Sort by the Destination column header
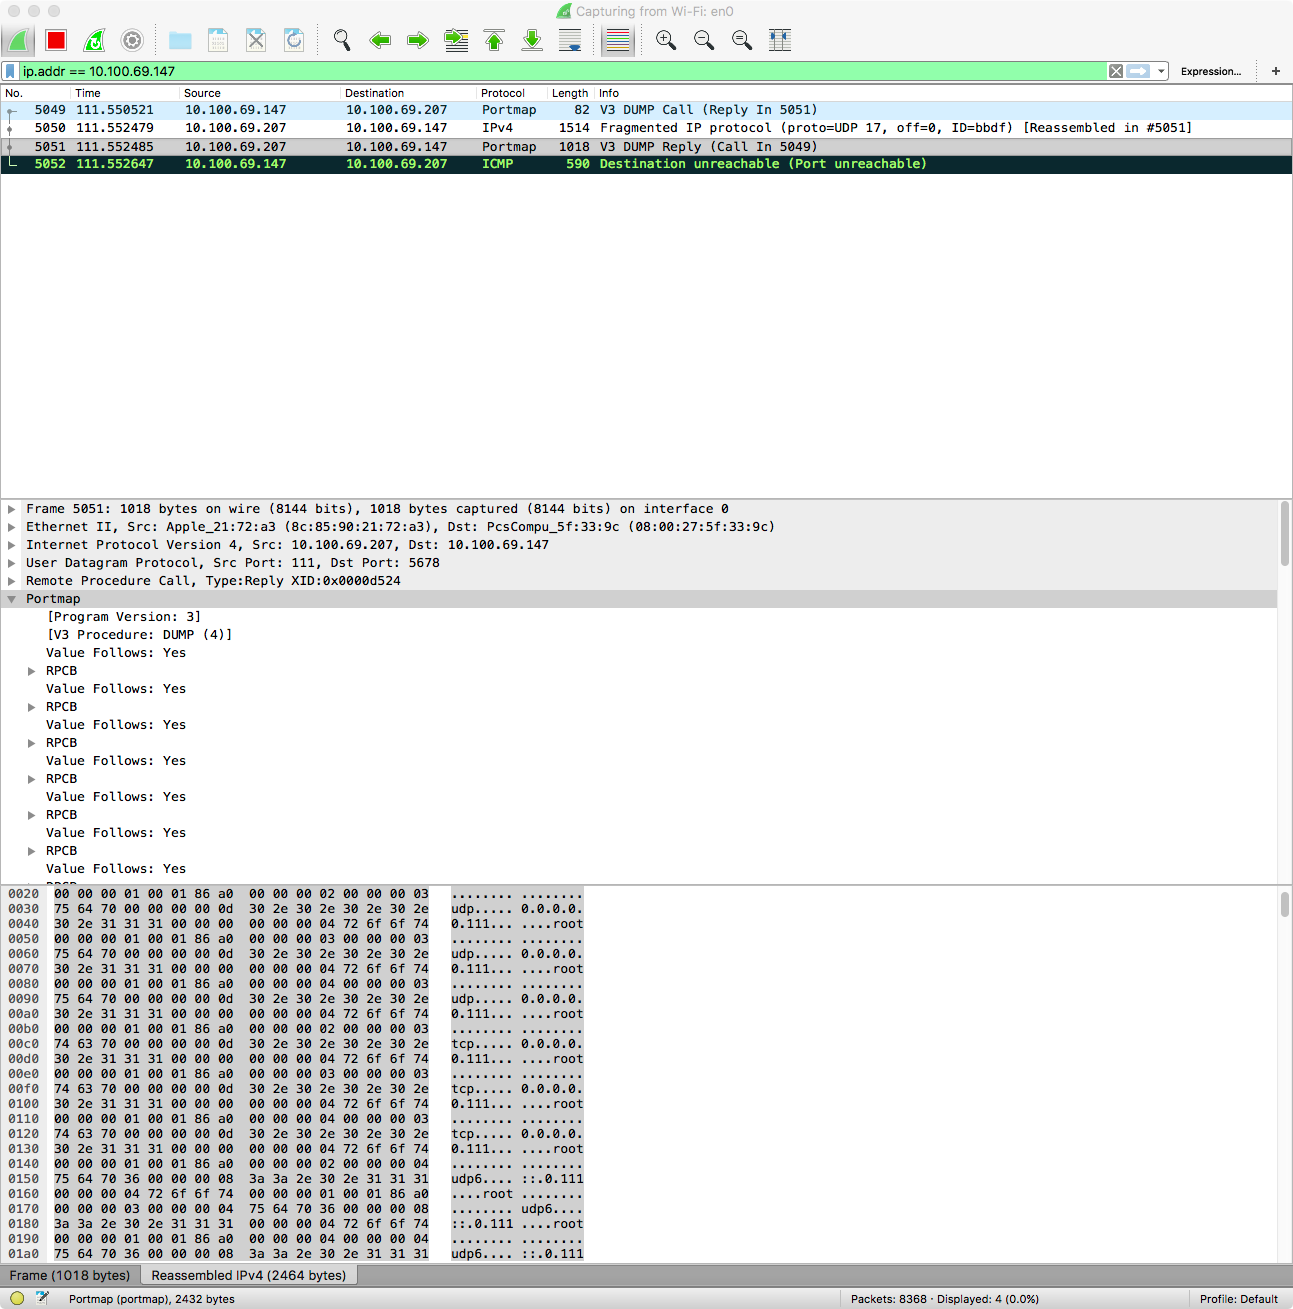Viewport: 1293px width, 1309px height. tap(408, 93)
